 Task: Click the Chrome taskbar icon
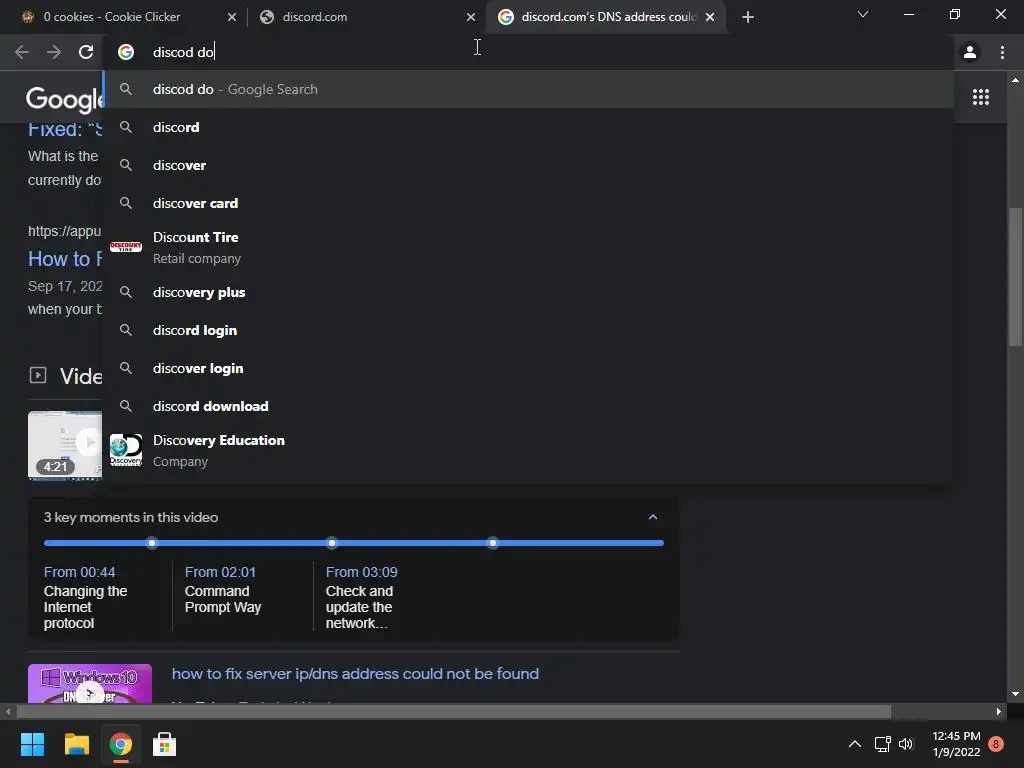[120, 744]
